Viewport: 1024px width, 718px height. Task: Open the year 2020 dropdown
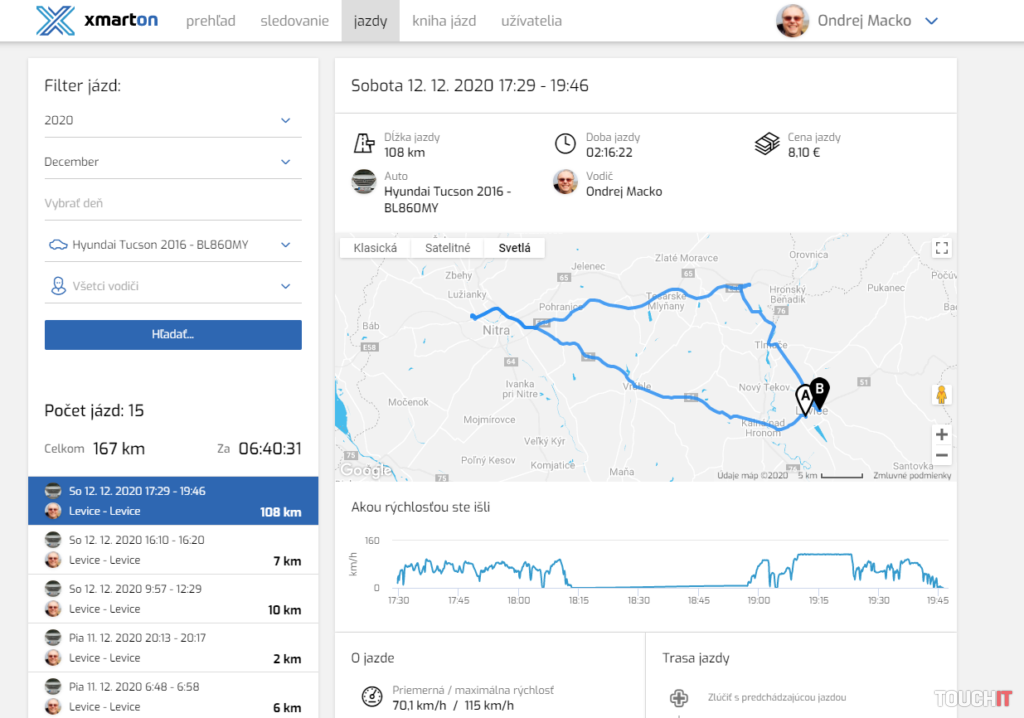[x=173, y=120]
